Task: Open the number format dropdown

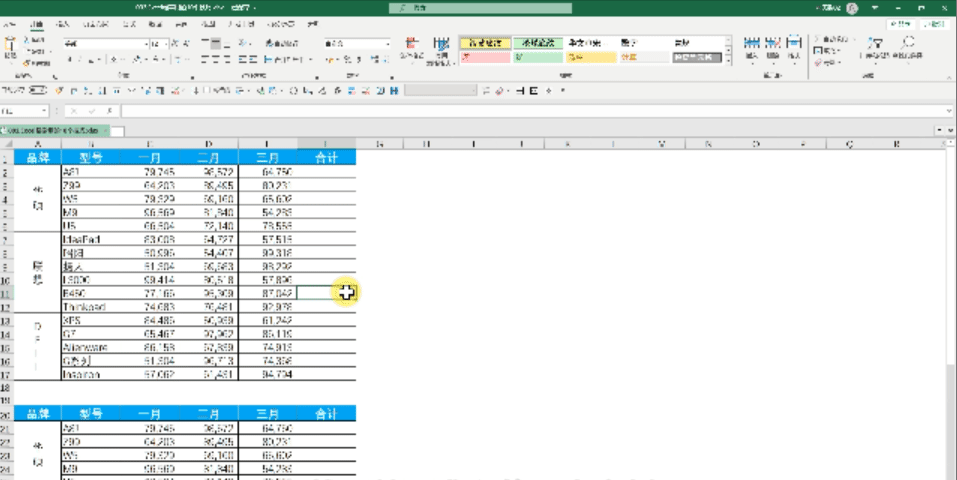Action: (387, 44)
